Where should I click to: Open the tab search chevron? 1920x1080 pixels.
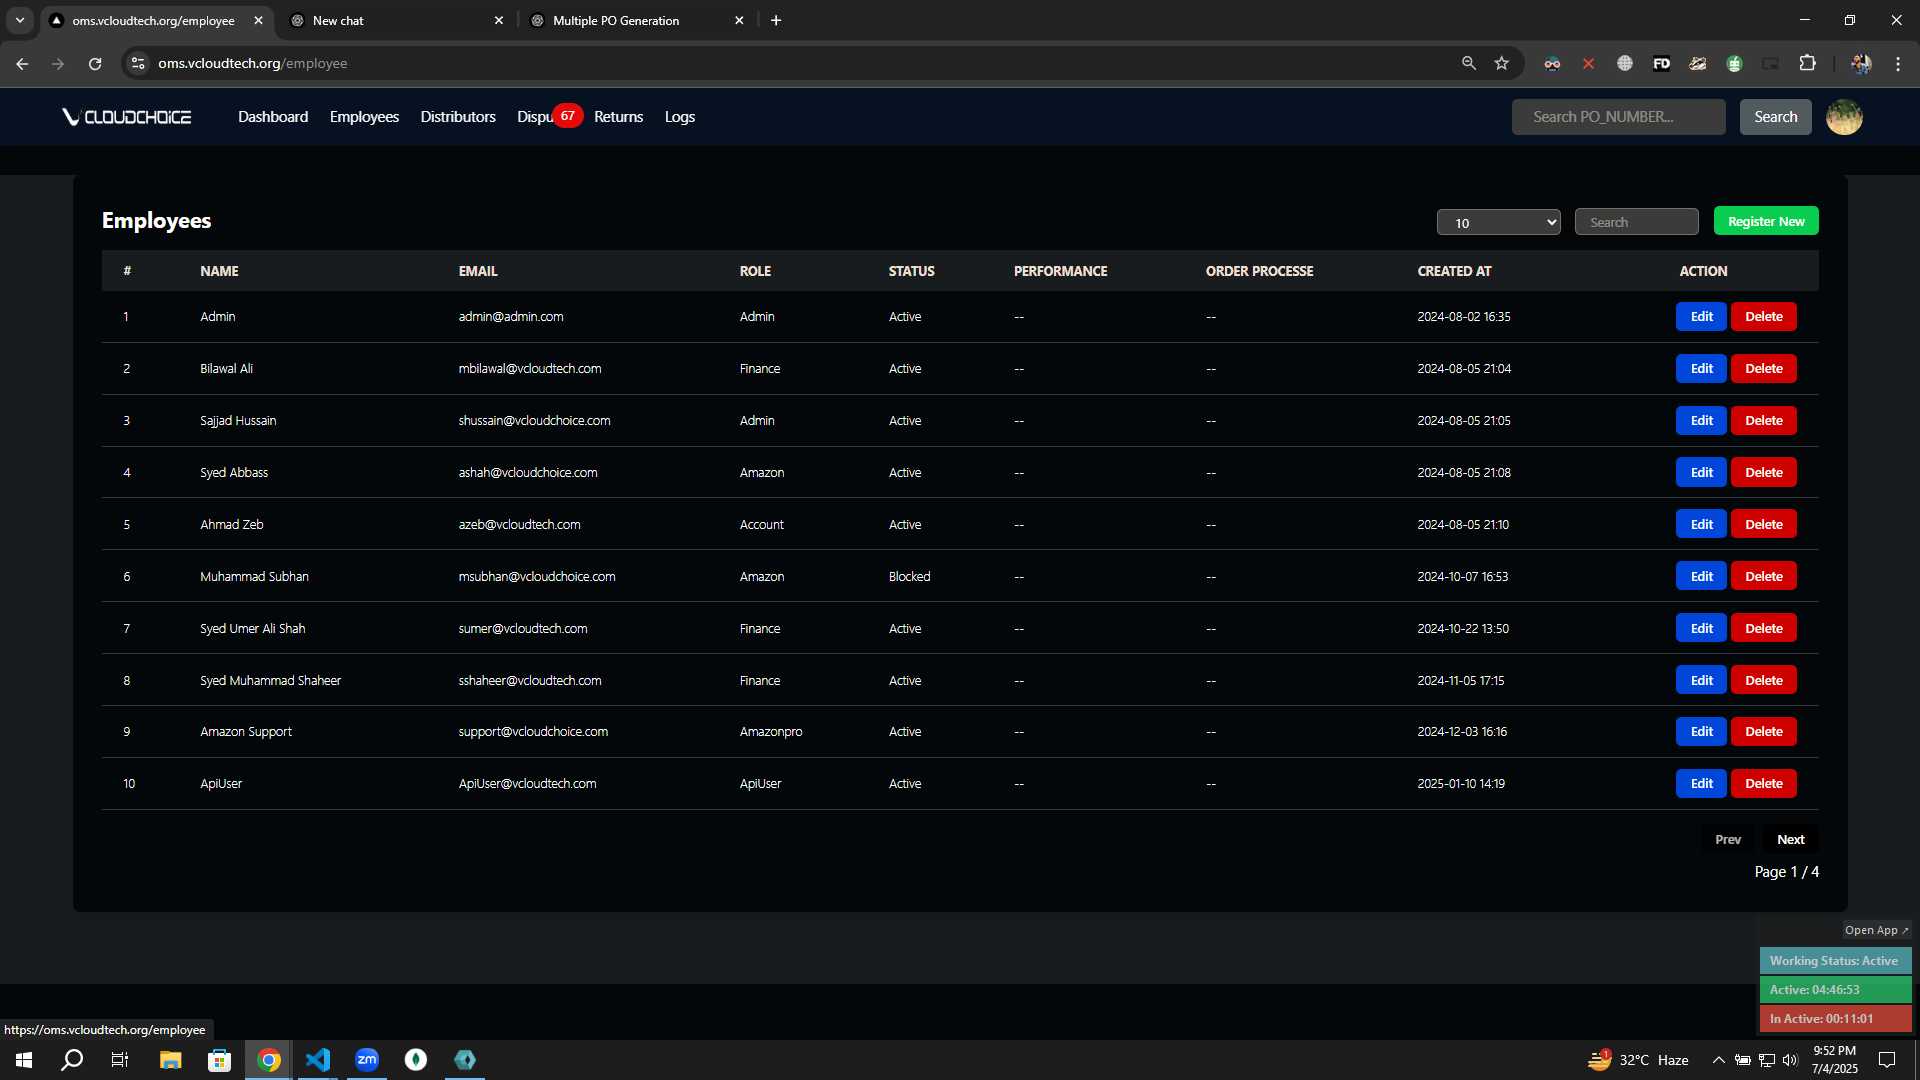[19, 20]
